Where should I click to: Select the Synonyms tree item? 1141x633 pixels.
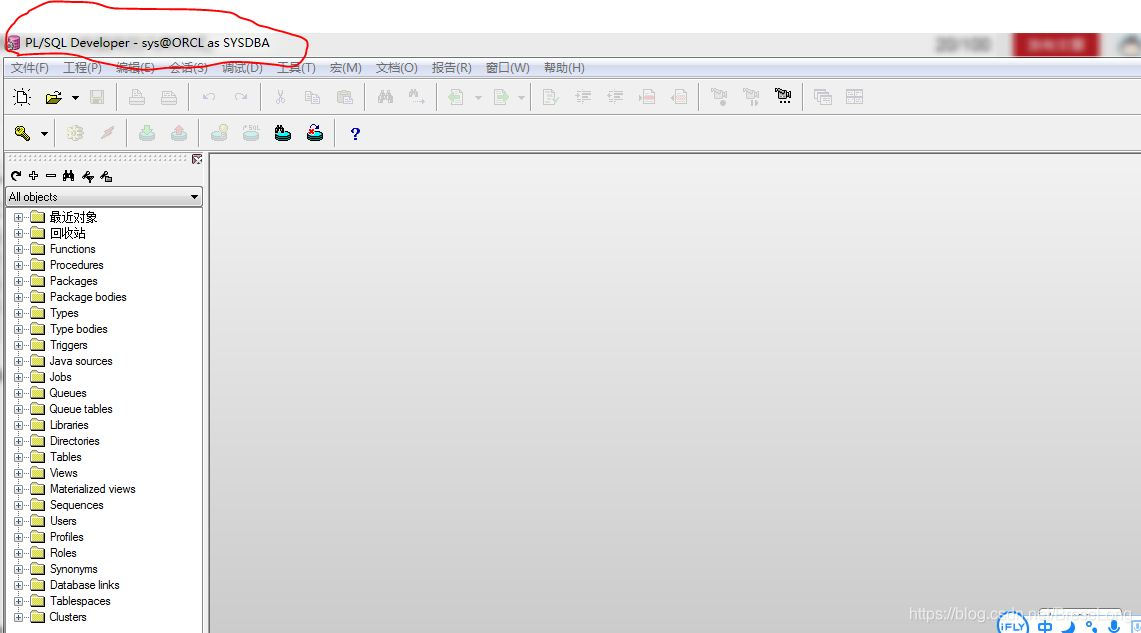73,569
